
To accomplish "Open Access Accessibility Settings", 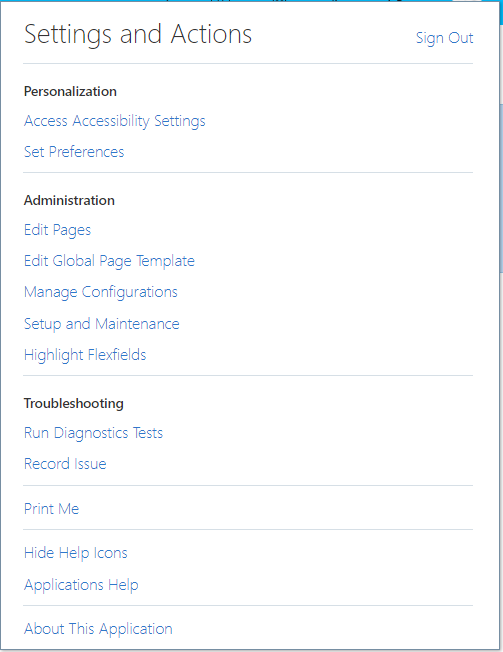I will (x=115, y=121).
